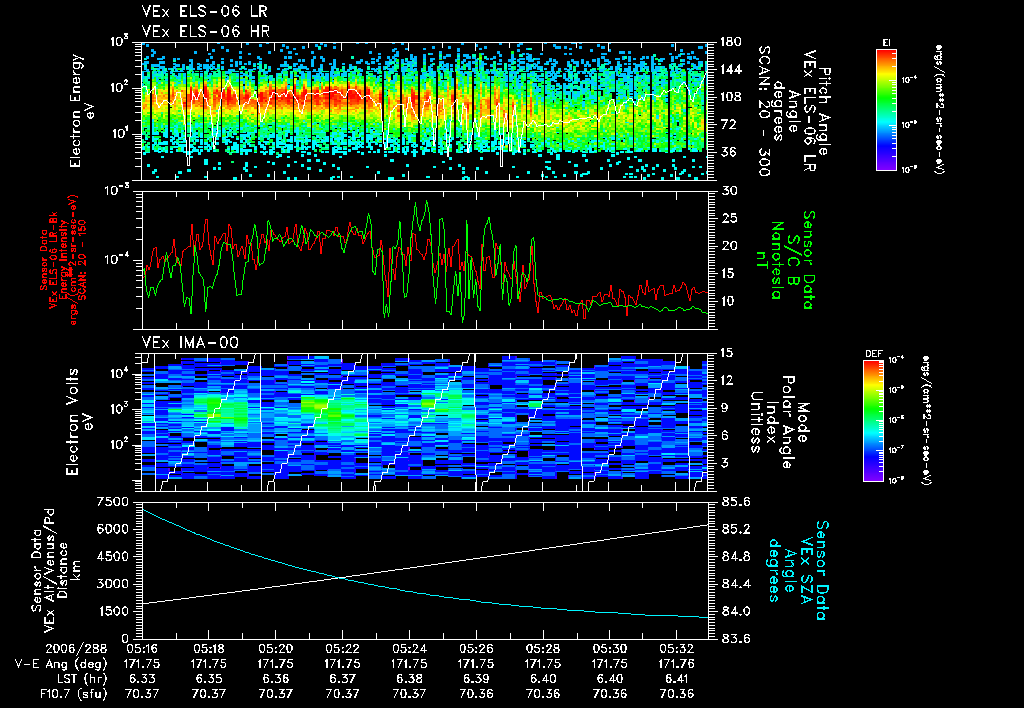The width and height of the screenshot is (1024, 708).
Task: Click the 05:26 time tick label
Action: (476, 649)
